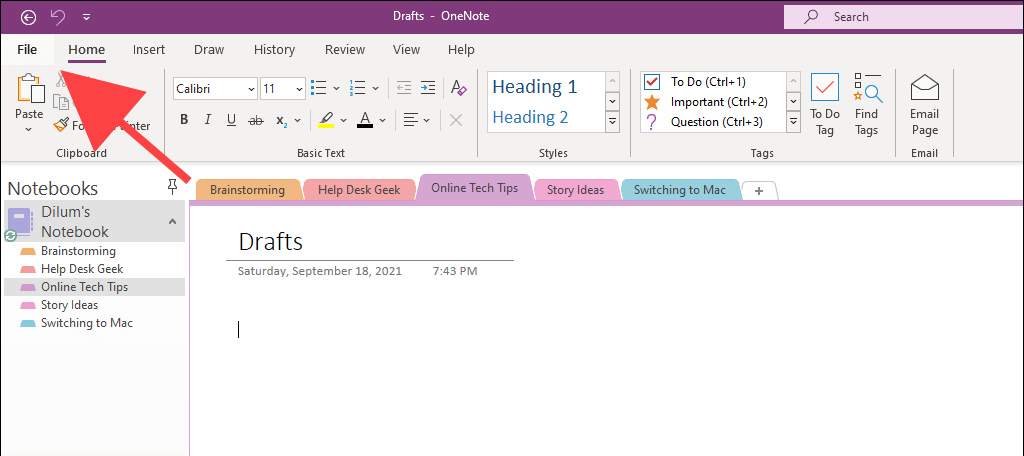Apply the Question mark tag
This screenshot has width=1024, height=456.
pyautogui.click(x=651, y=122)
